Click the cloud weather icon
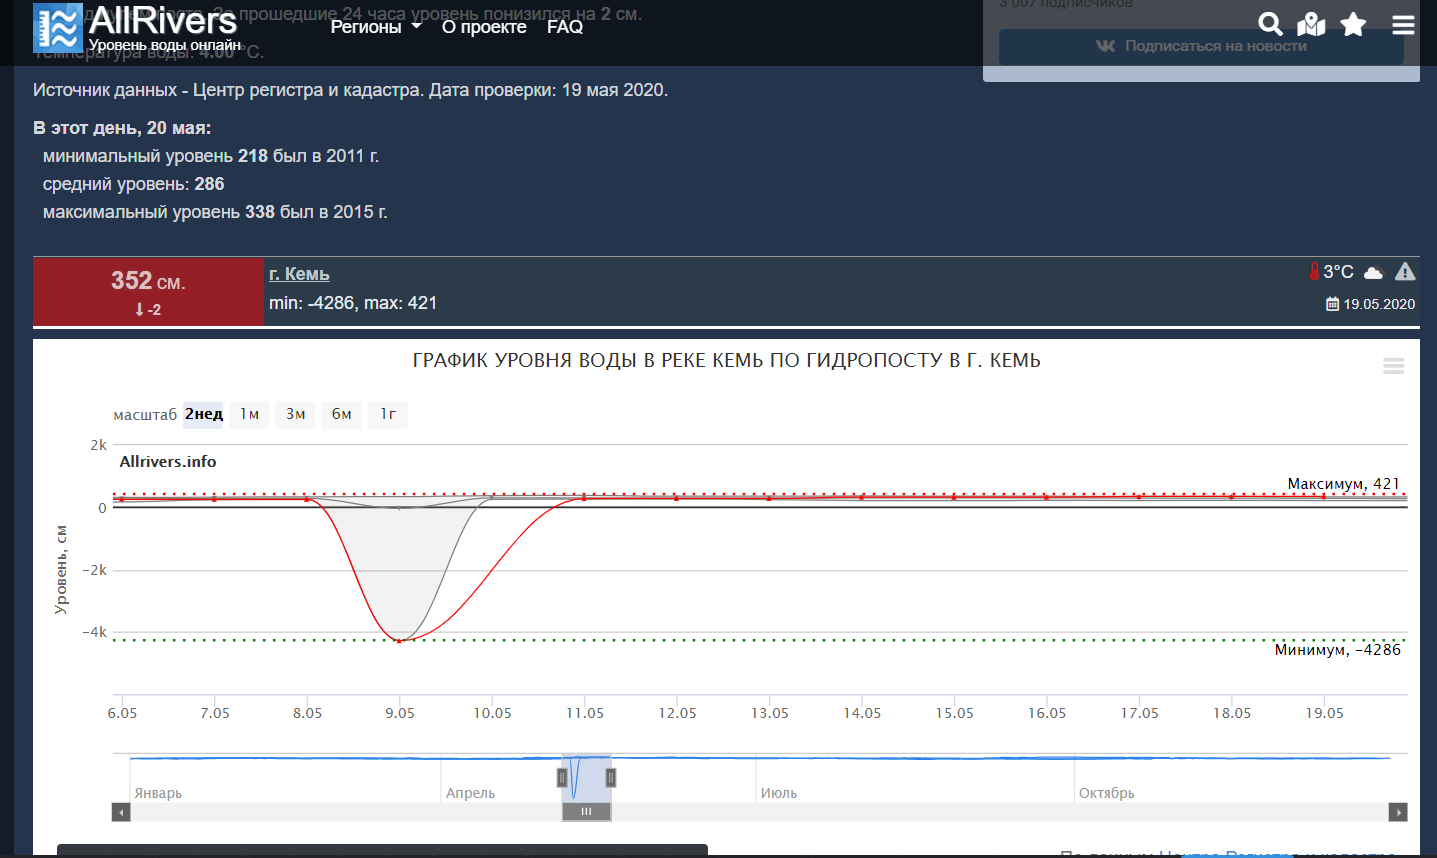Screen dimensions: 1437x858 coord(1374,273)
